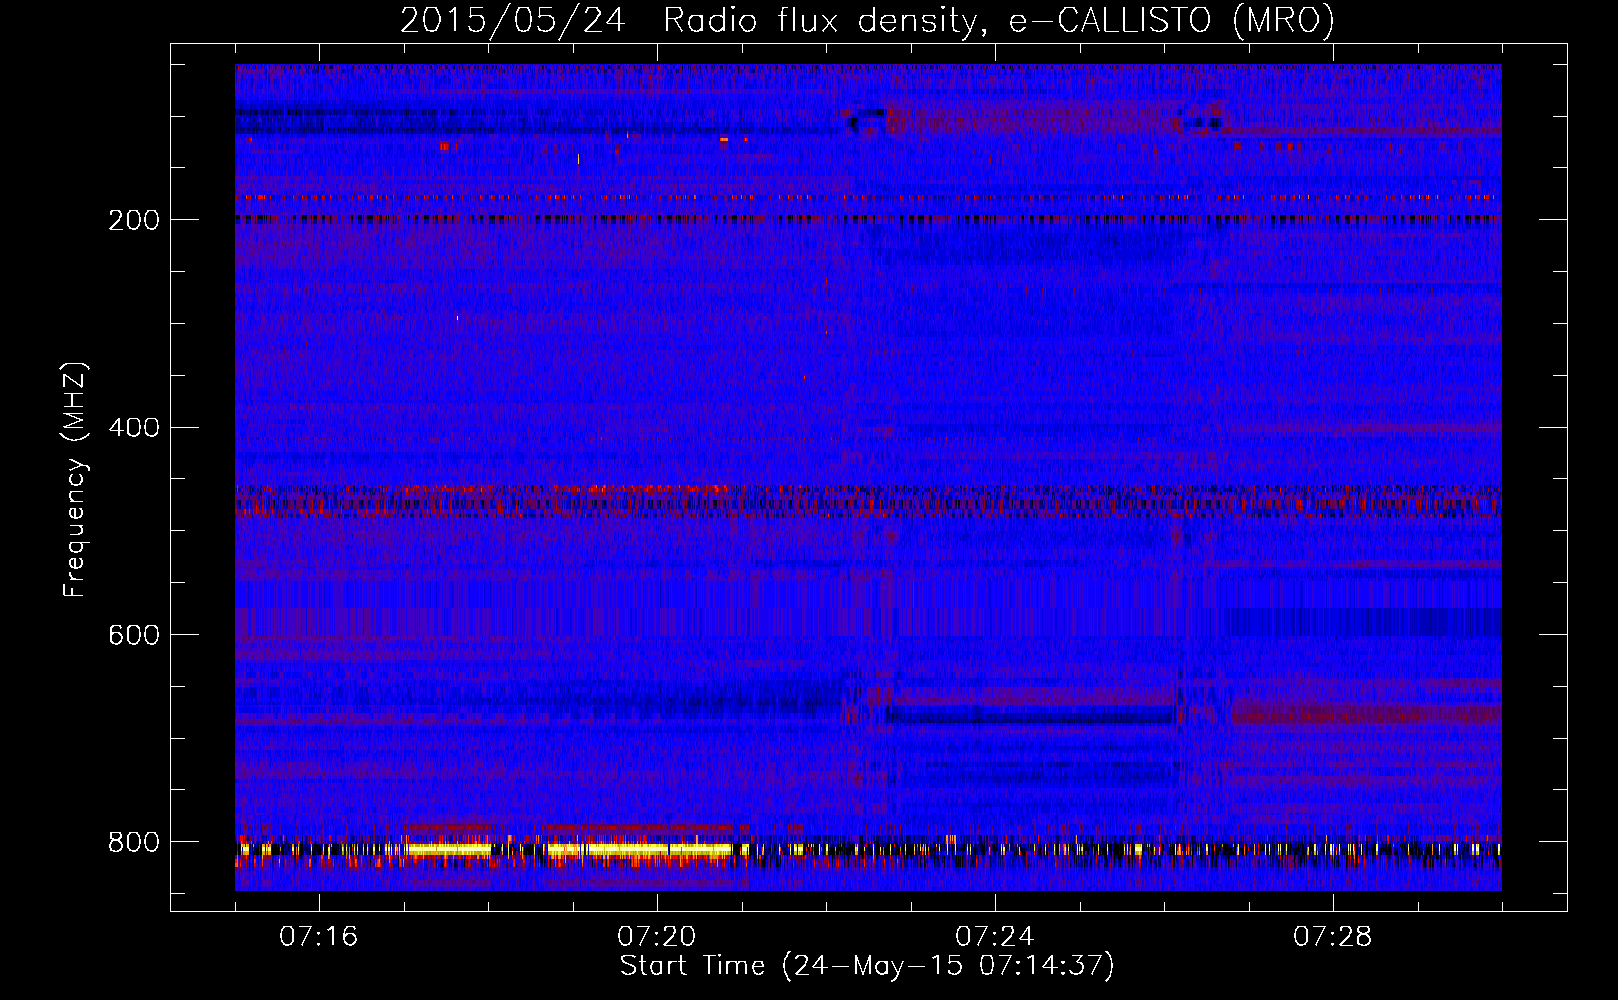Click the 07:16 time tick label
Screen dimensions: 1618x1000
pos(319,936)
